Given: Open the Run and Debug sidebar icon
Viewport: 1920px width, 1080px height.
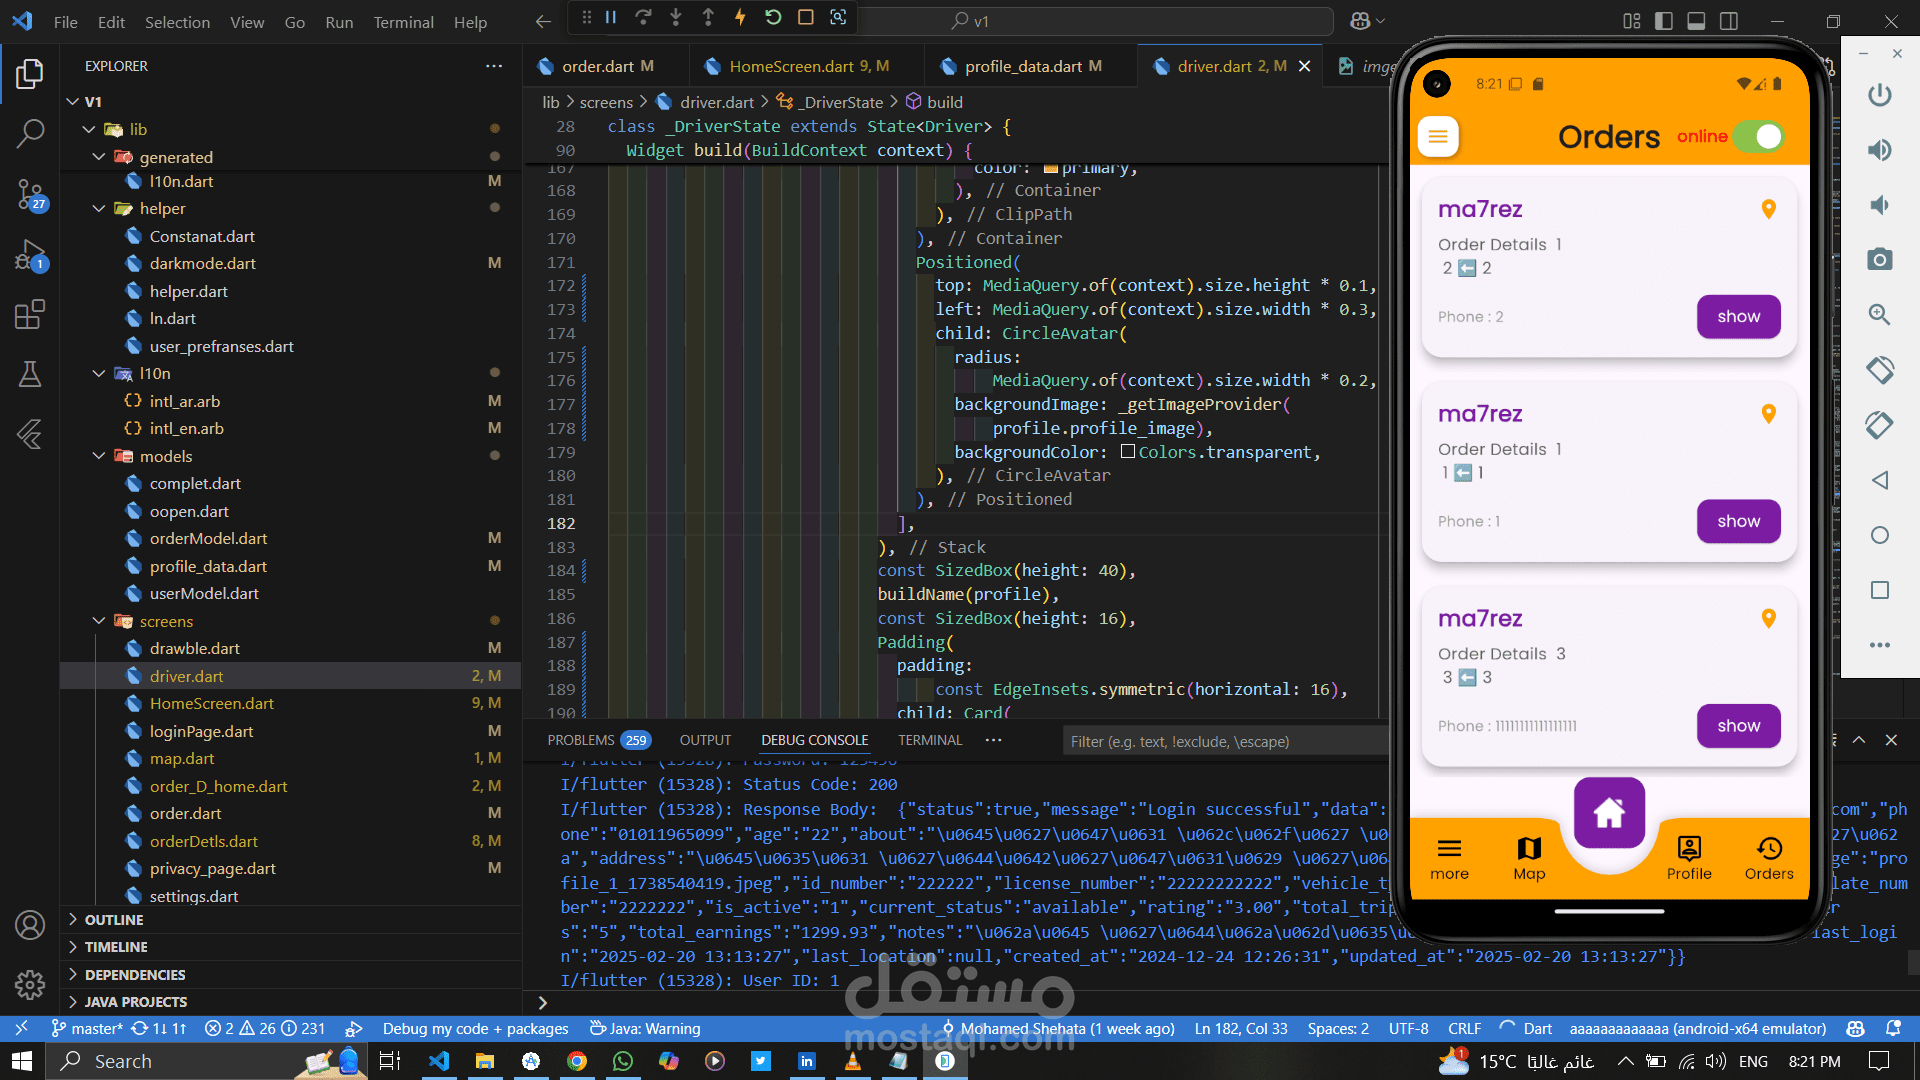Looking at the screenshot, I should tap(30, 255).
